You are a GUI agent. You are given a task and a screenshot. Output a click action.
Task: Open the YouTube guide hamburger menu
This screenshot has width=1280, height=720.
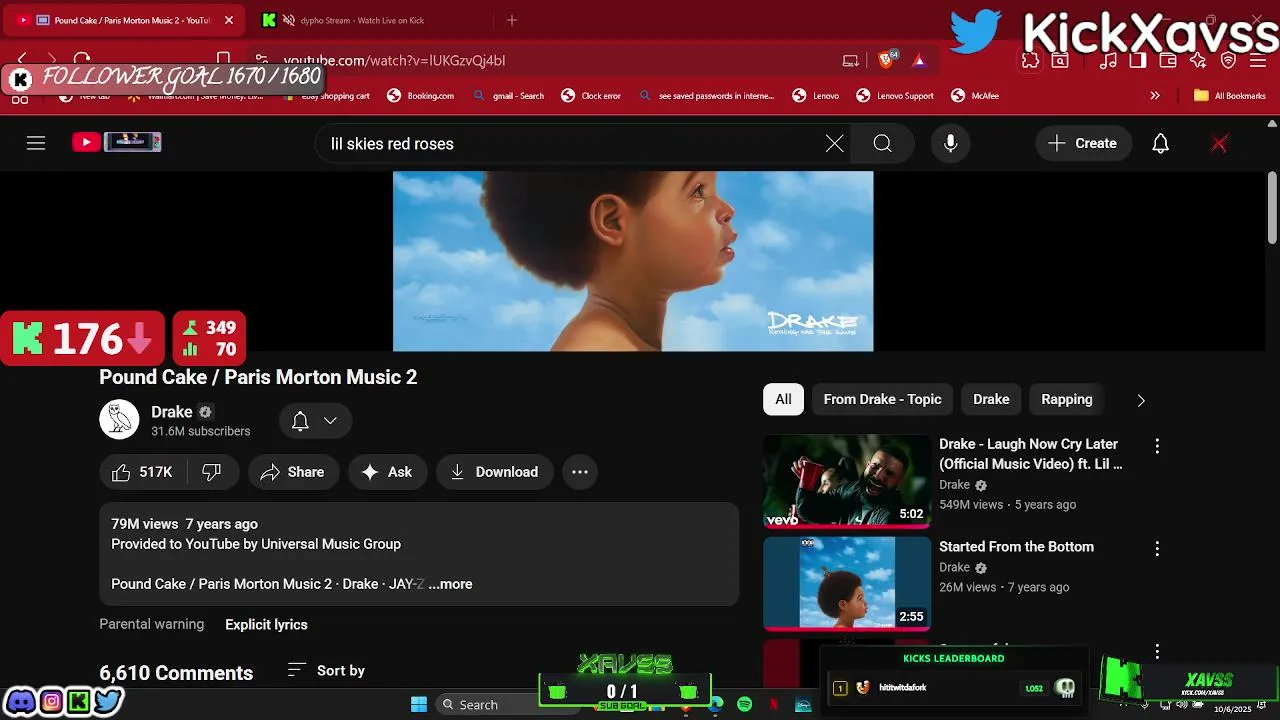pyautogui.click(x=36, y=143)
